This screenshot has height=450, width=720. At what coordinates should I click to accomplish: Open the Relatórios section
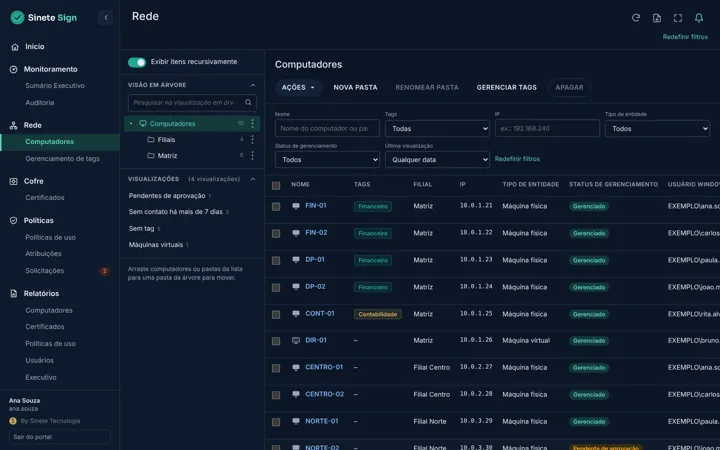pos(41,293)
